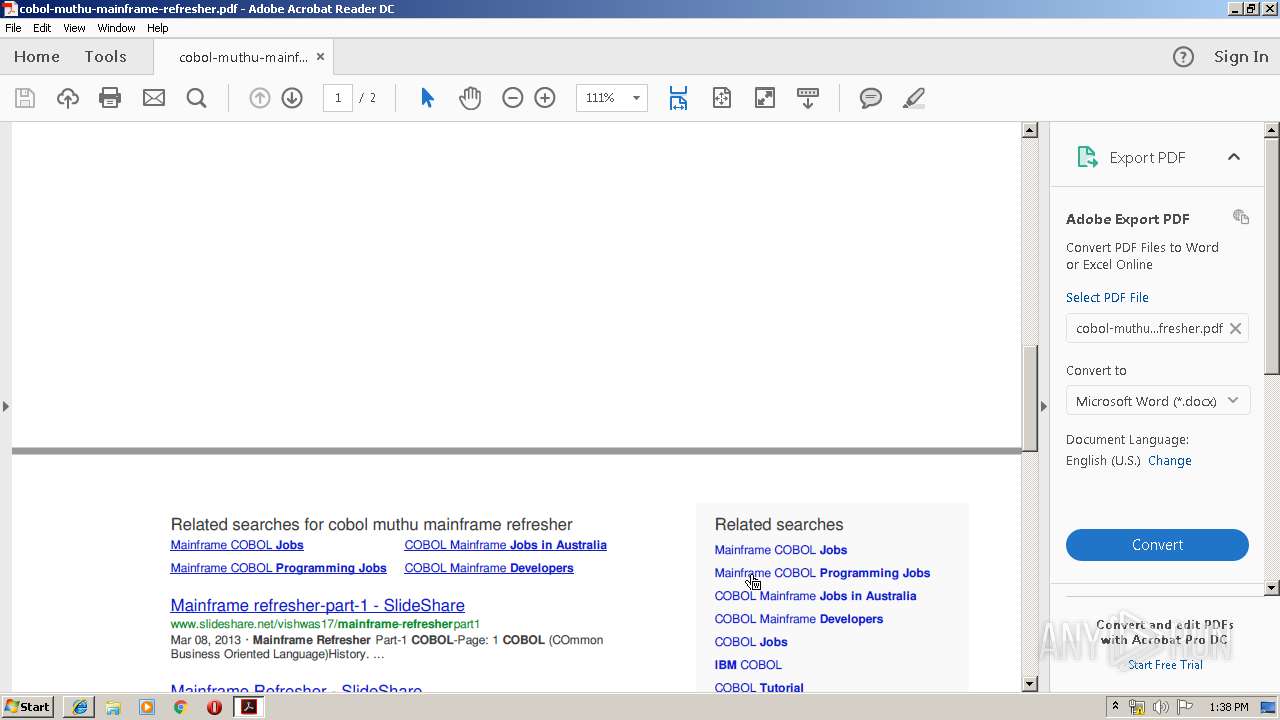Open Chrome from the taskbar

(180, 707)
